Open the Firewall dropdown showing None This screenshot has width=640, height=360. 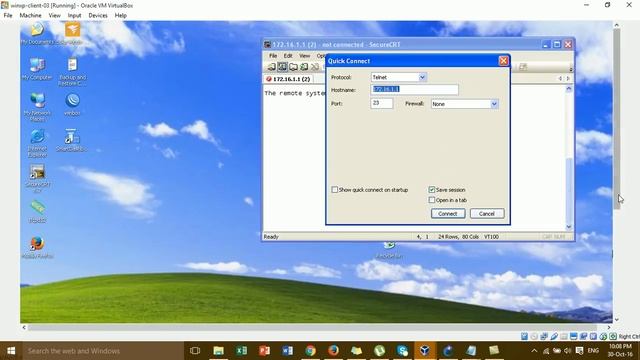[x=464, y=104]
